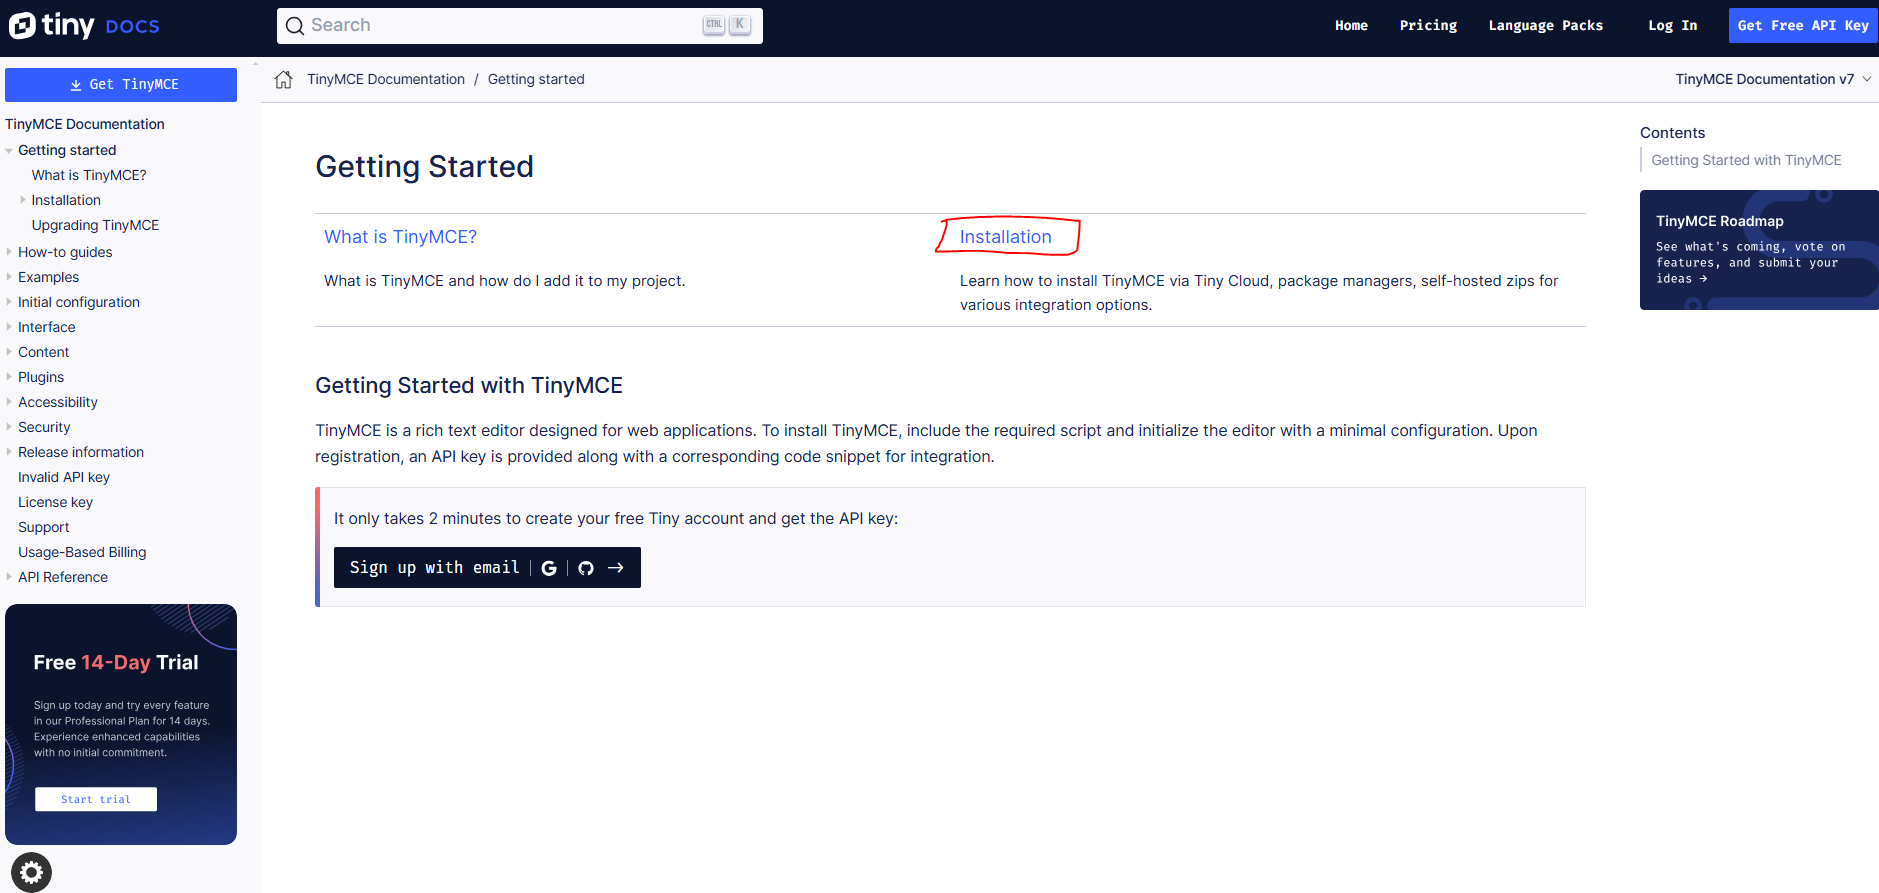
Task: Click TinyMCE Documentation breadcrumb link
Action: point(386,79)
